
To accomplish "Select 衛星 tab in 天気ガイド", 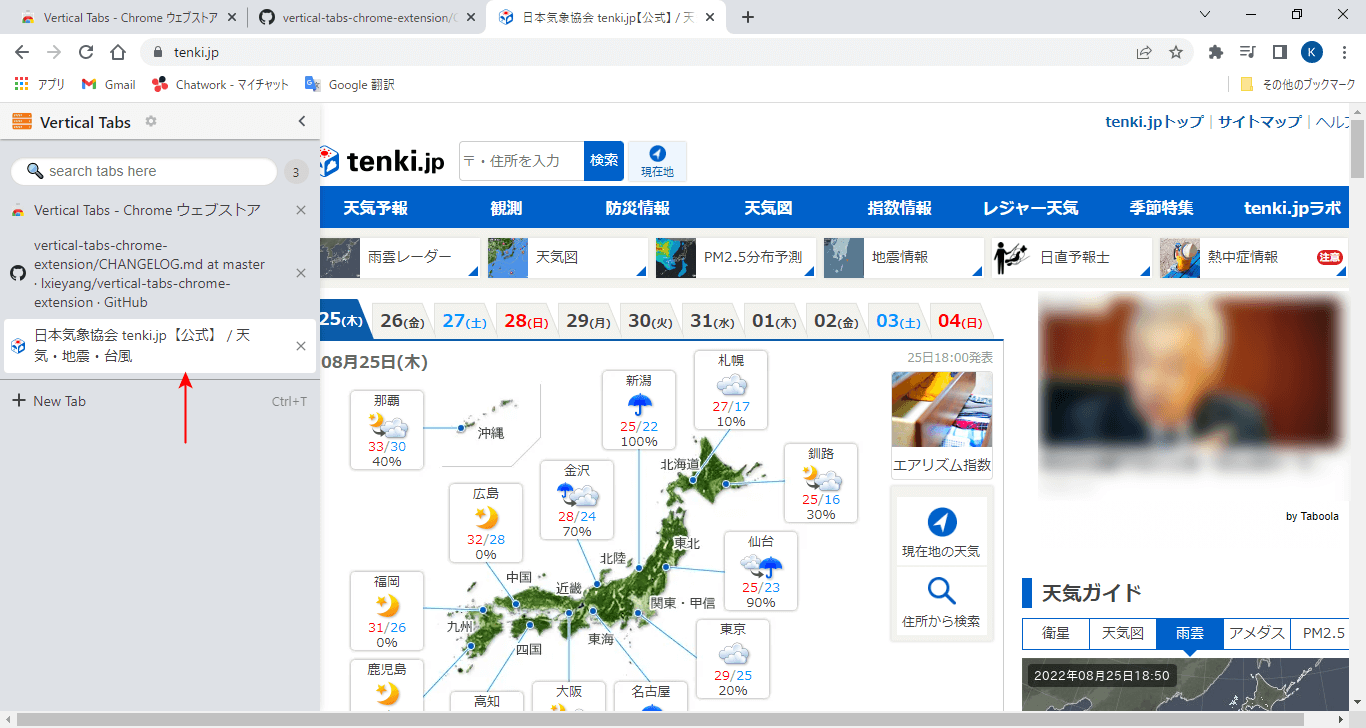I will click(1055, 633).
